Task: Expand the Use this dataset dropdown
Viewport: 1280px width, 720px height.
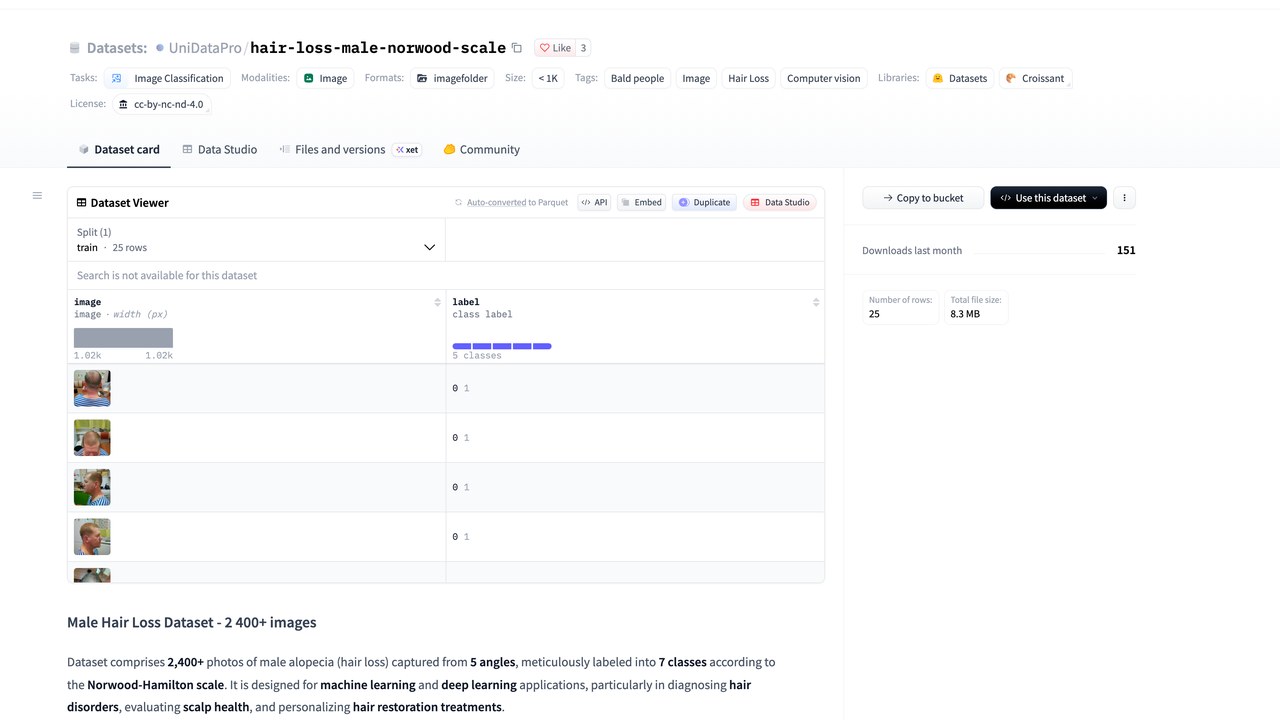Action: click(x=1048, y=198)
